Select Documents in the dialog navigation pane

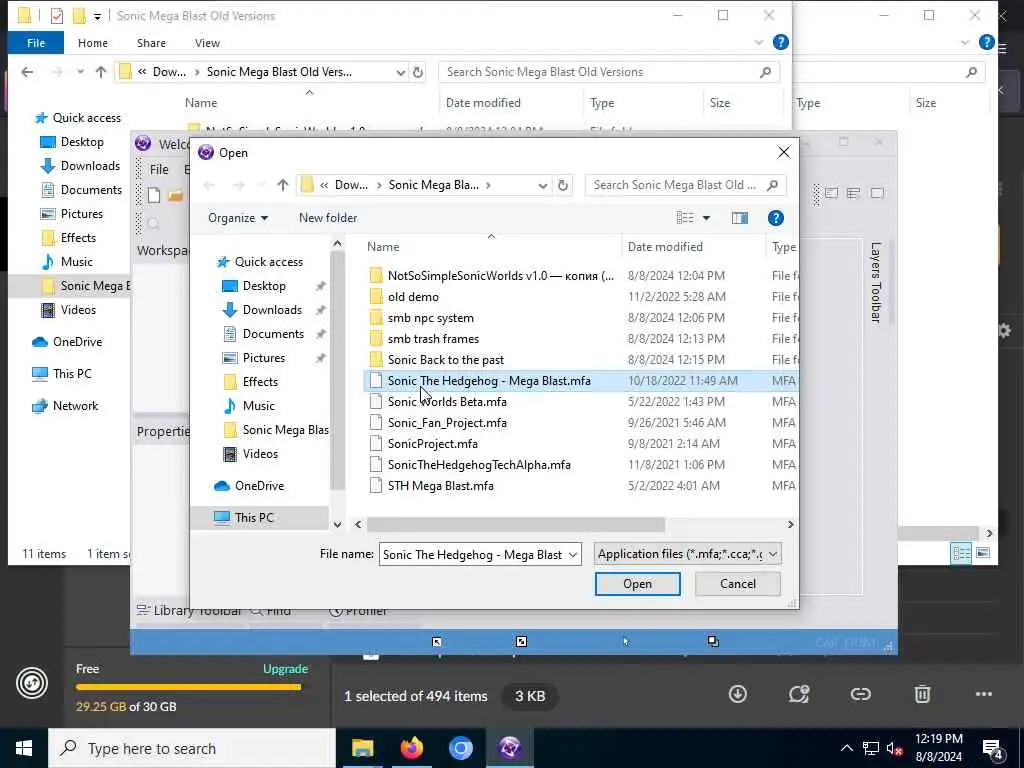(x=273, y=334)
